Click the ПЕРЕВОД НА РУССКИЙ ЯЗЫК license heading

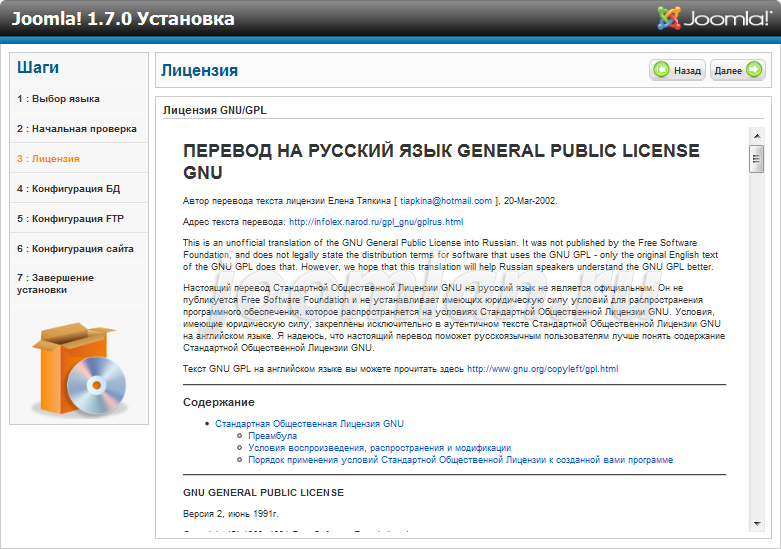point(441,161)
